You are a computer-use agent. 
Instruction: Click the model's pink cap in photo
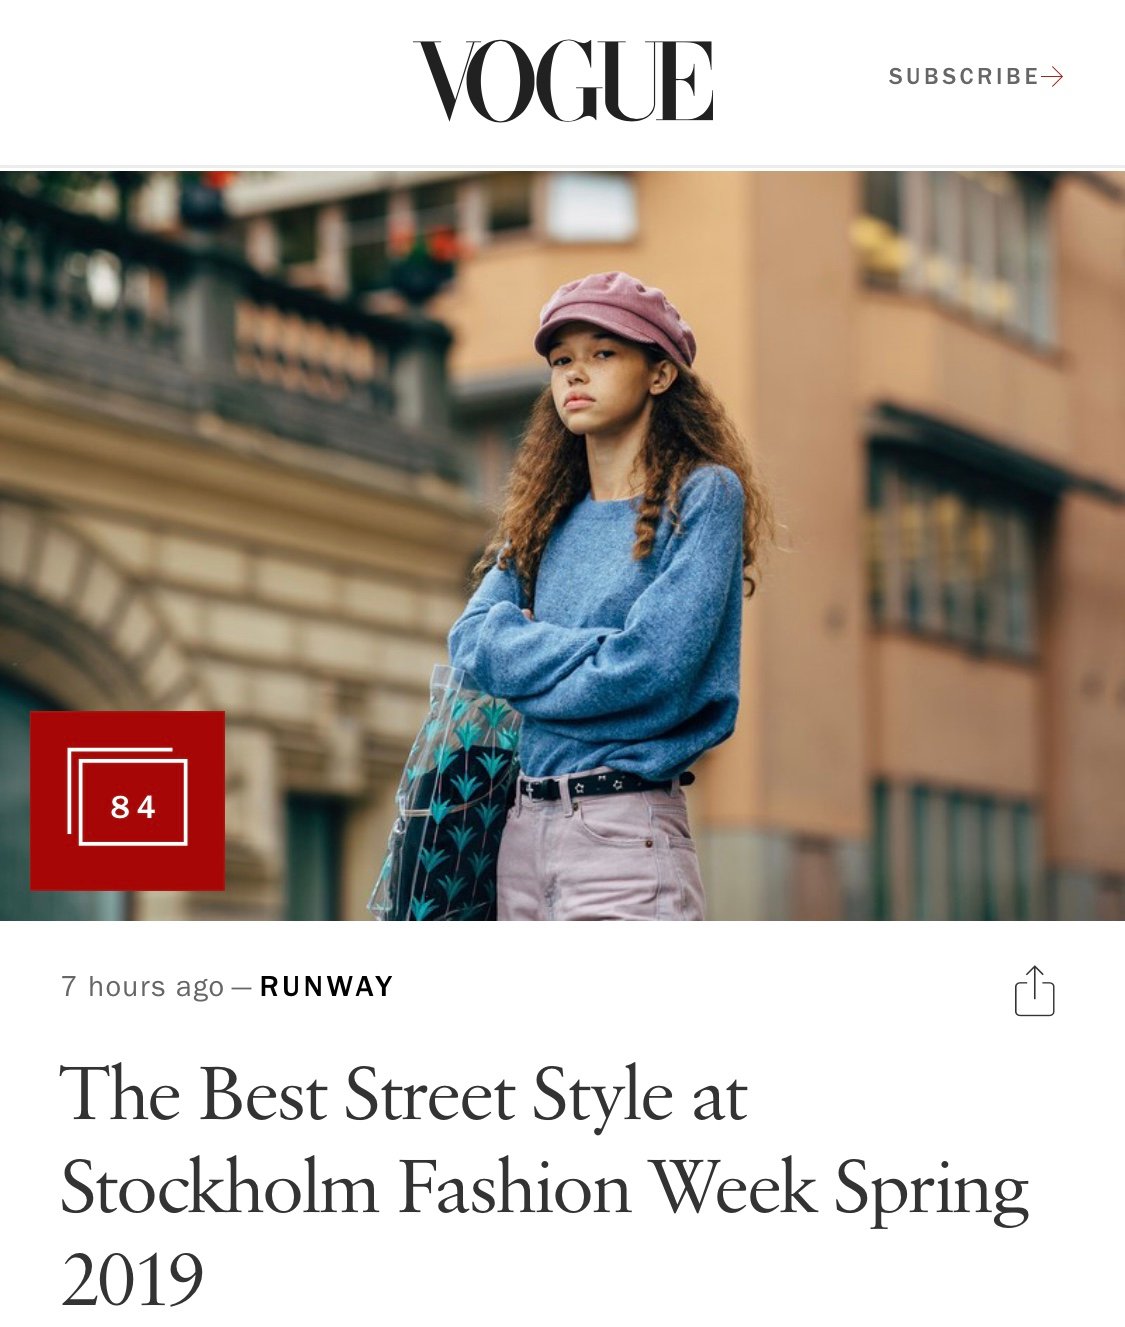(x=615, y=316)
